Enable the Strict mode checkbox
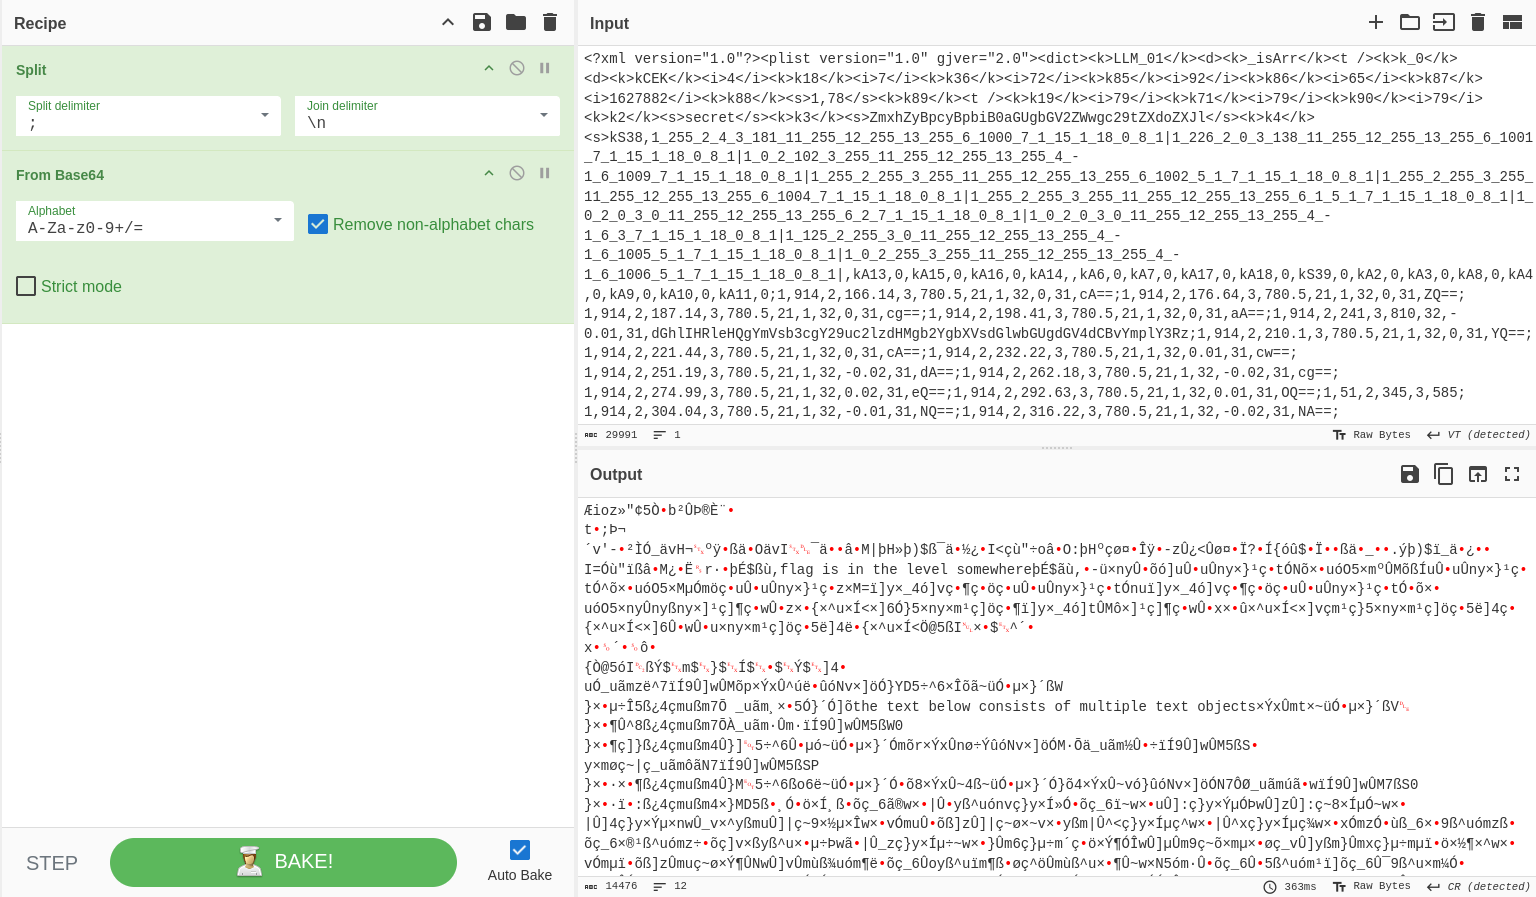 pyautogui.click(x=26, y=286)
